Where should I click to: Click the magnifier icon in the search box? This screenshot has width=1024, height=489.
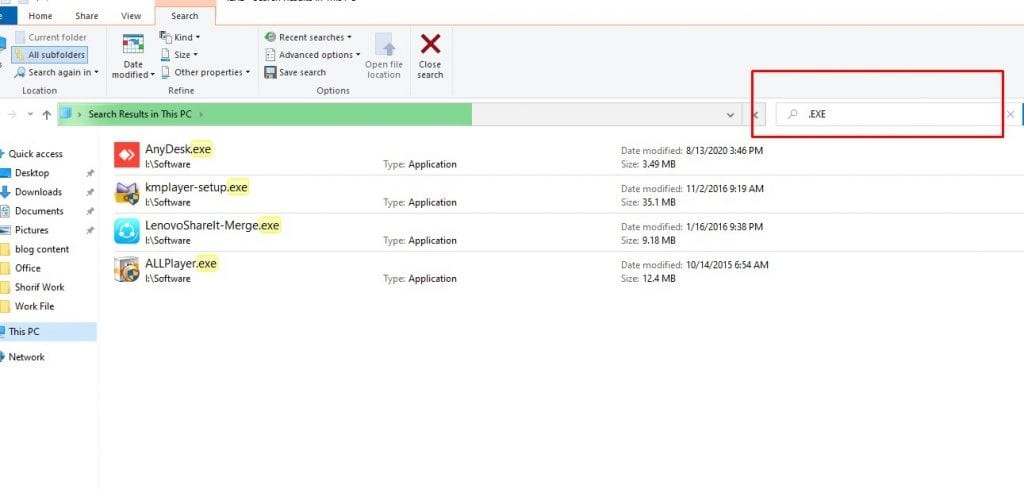[x=792, y=114]
